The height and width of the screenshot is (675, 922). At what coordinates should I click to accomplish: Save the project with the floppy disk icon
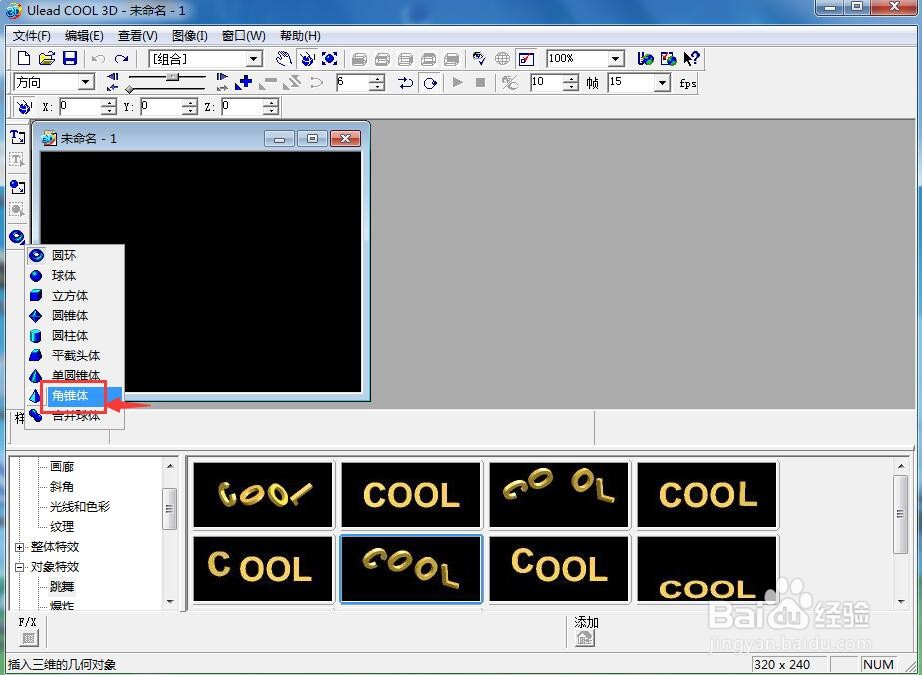tap(70, 58)
